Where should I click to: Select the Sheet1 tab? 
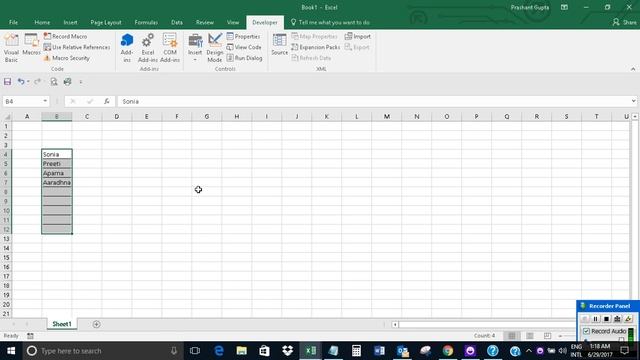click(62, 324)
